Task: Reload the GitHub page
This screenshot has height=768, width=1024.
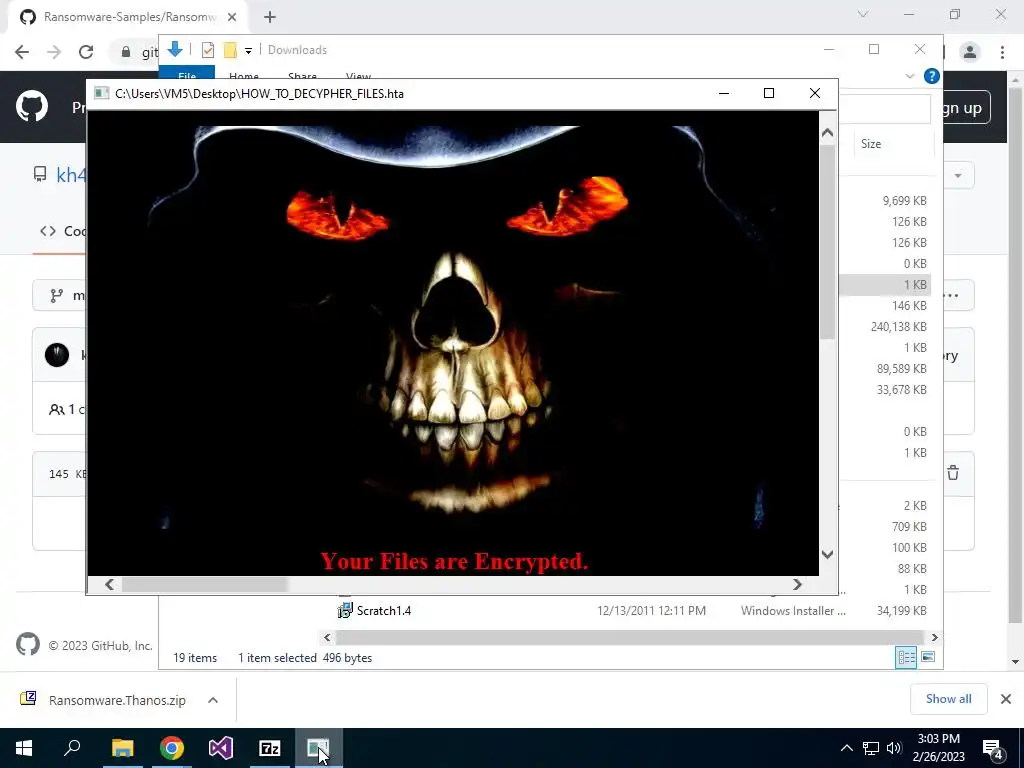Action: point(86,52)
